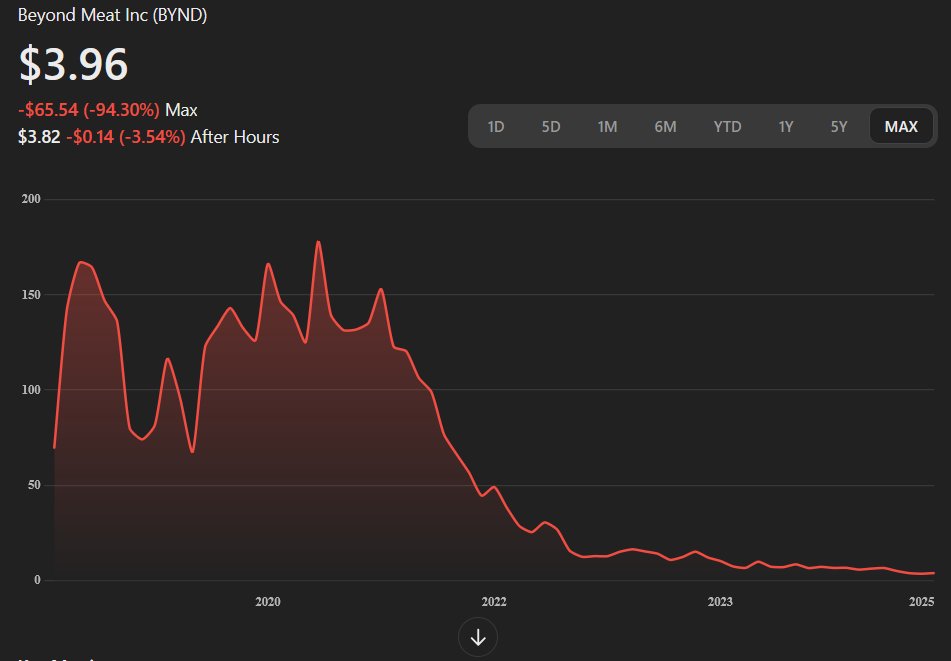Select the 5D time range
This screenshot has width=951, height=661.
point(551,126)
